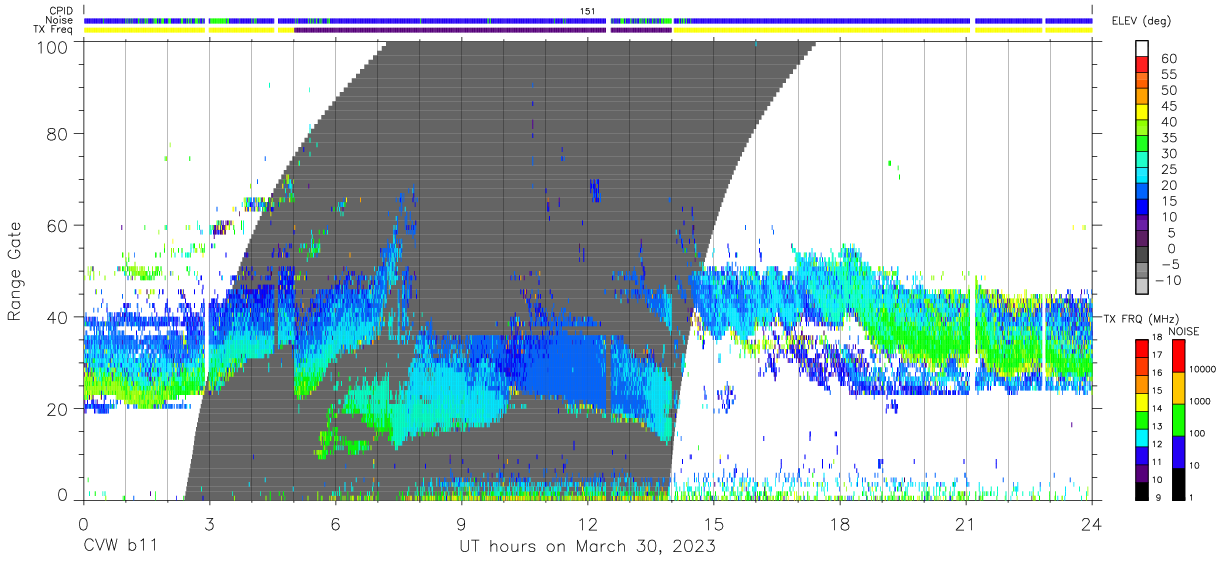The height and width of the screenshot is (567, 1228).
Task: Click the ELEV (deg) colorbar title
Action: point(1141,21)
